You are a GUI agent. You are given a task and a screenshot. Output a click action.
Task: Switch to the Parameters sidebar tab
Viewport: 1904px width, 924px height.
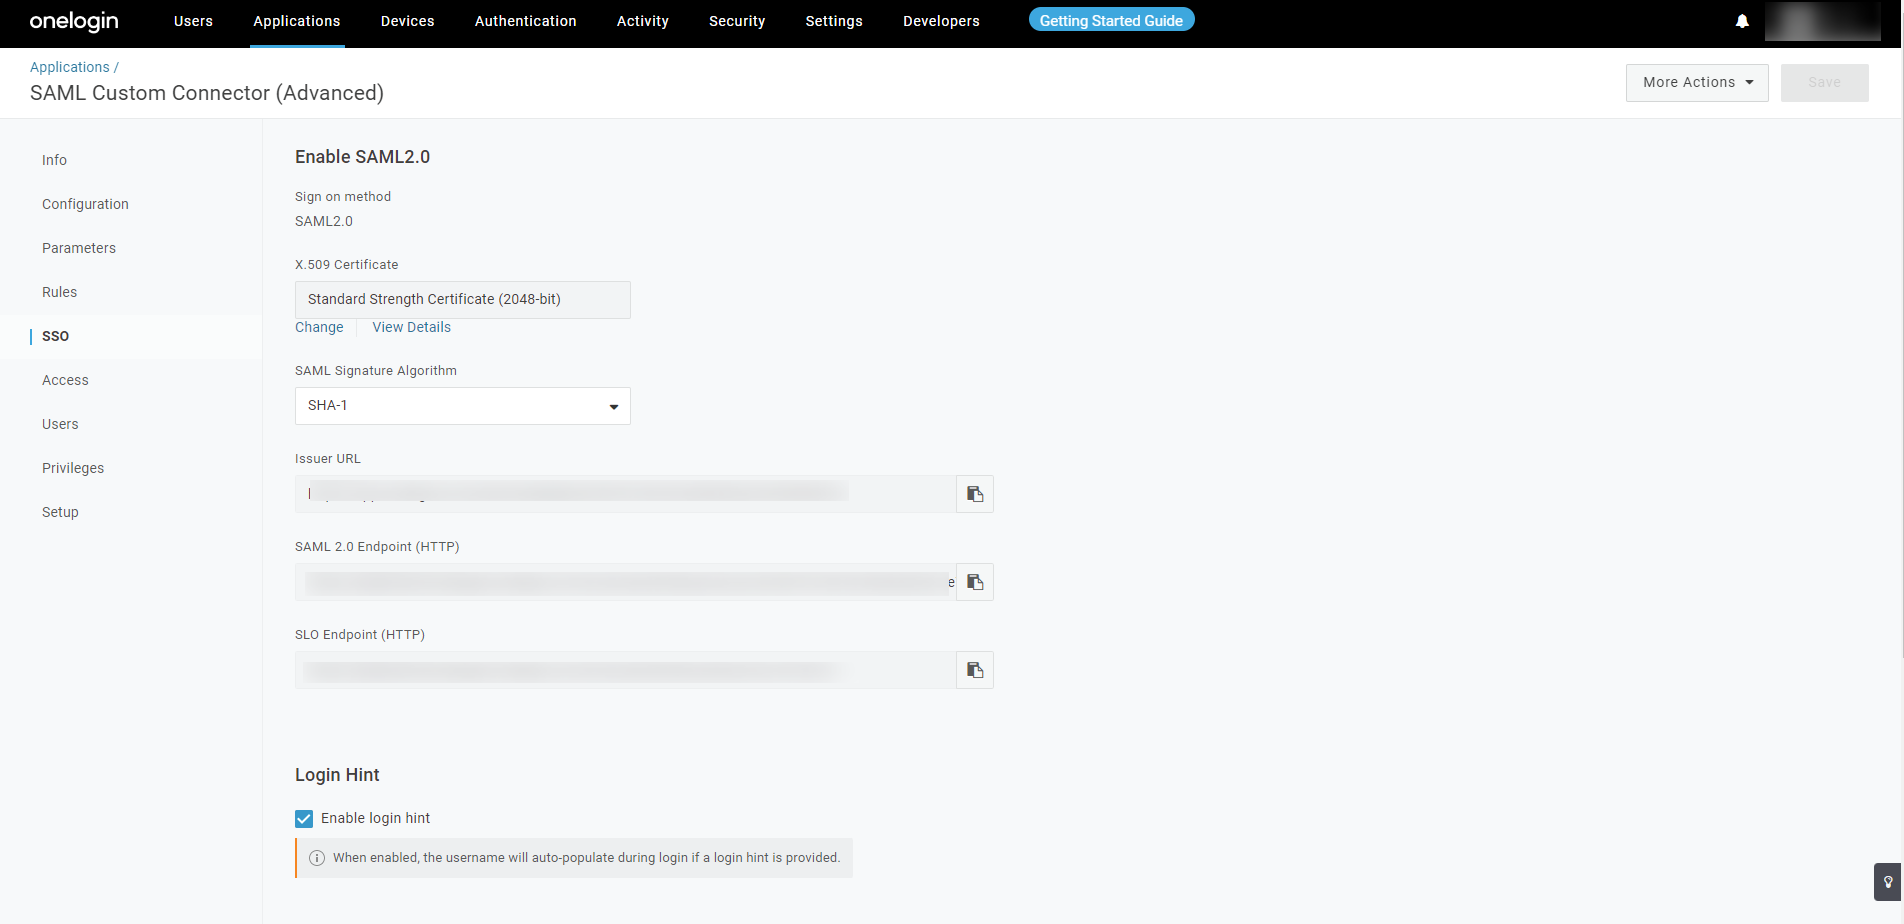(x=79, y=248)
